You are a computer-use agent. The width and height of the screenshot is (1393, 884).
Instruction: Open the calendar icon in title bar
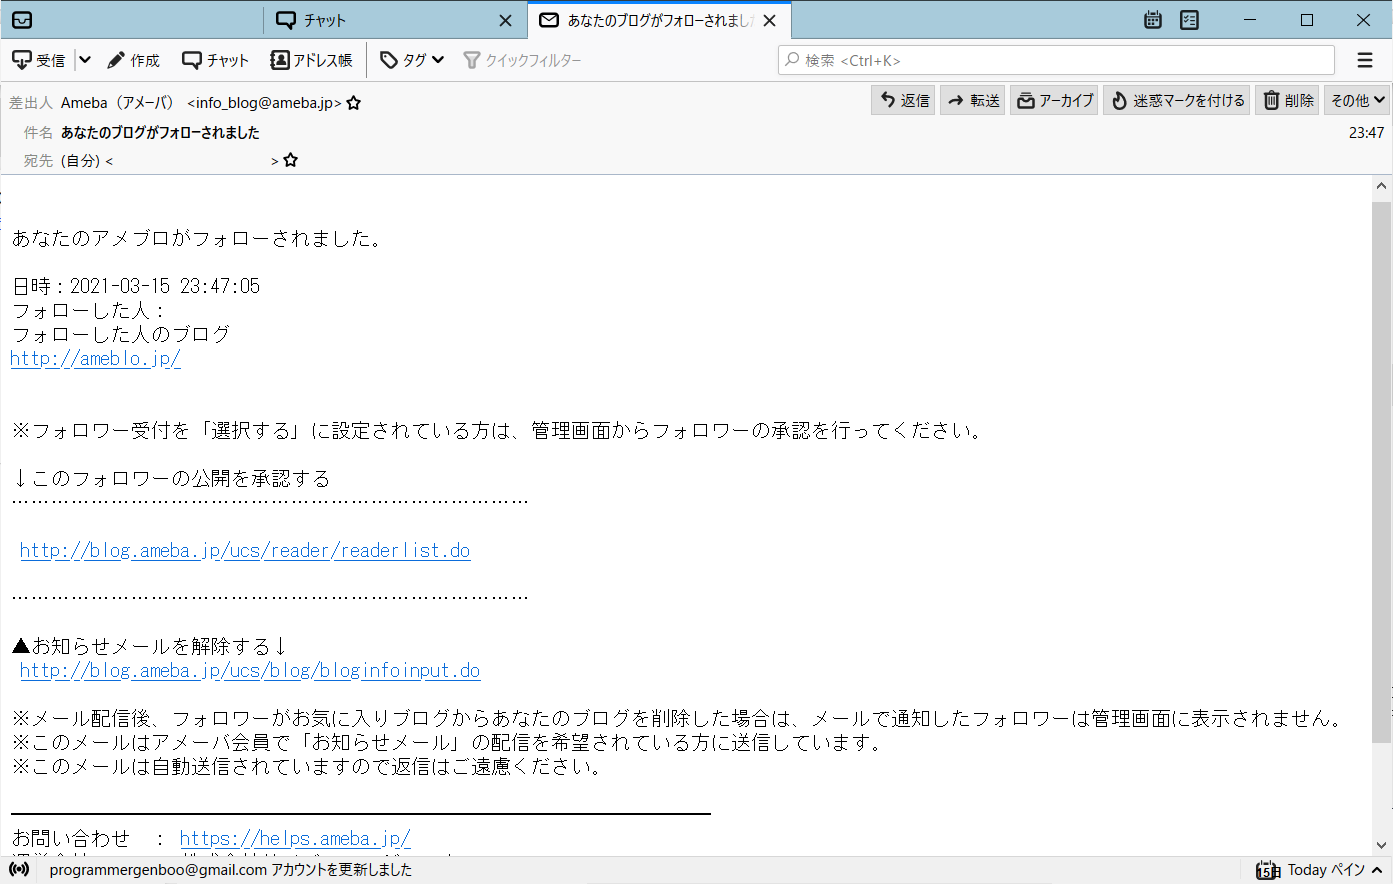point(1153,20)
